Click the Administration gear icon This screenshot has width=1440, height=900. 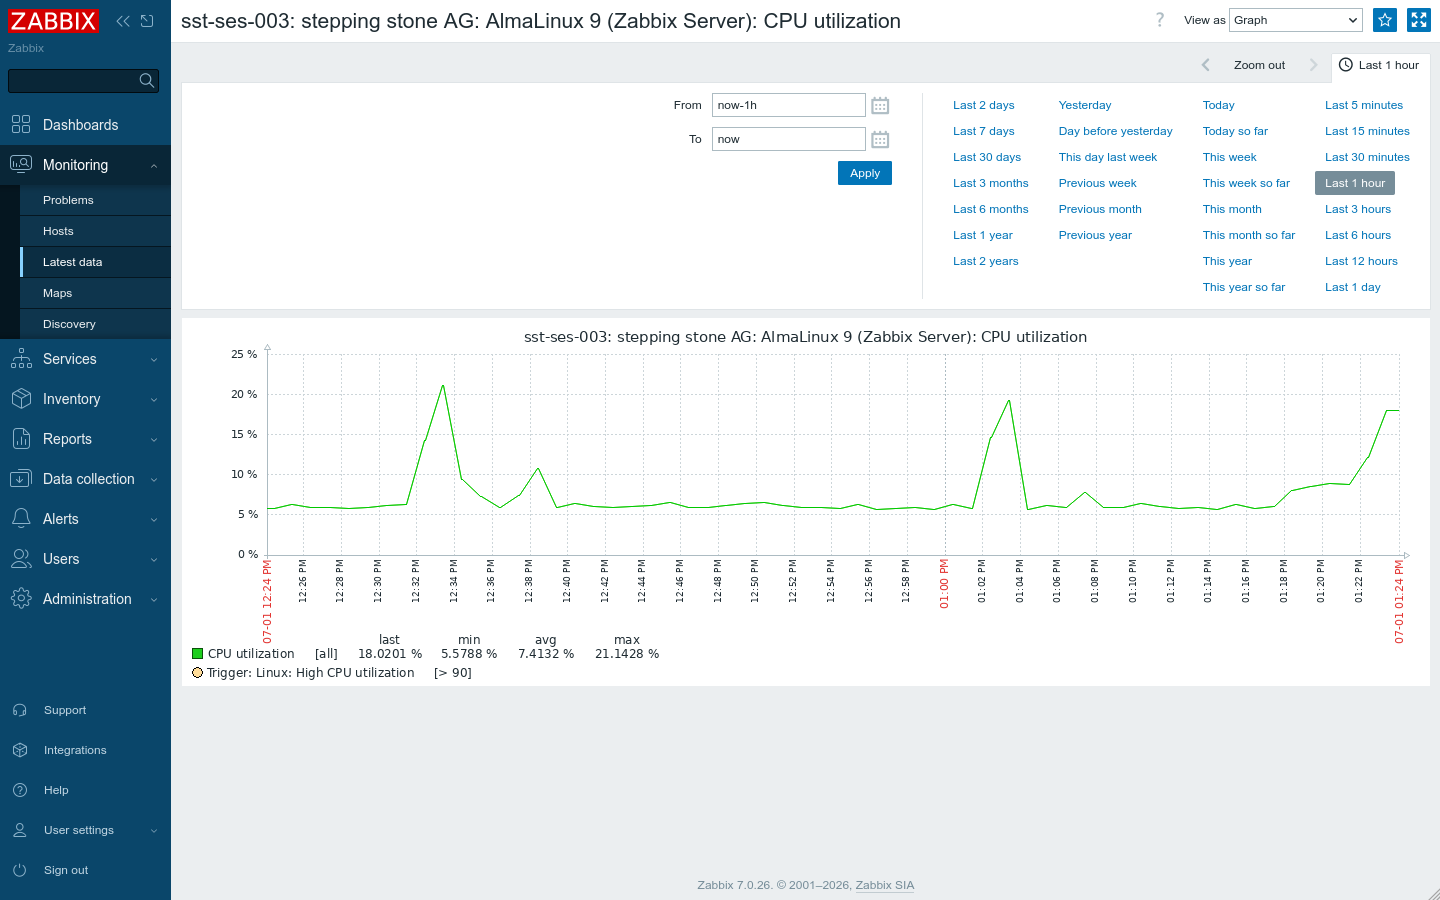pos(21,599)
